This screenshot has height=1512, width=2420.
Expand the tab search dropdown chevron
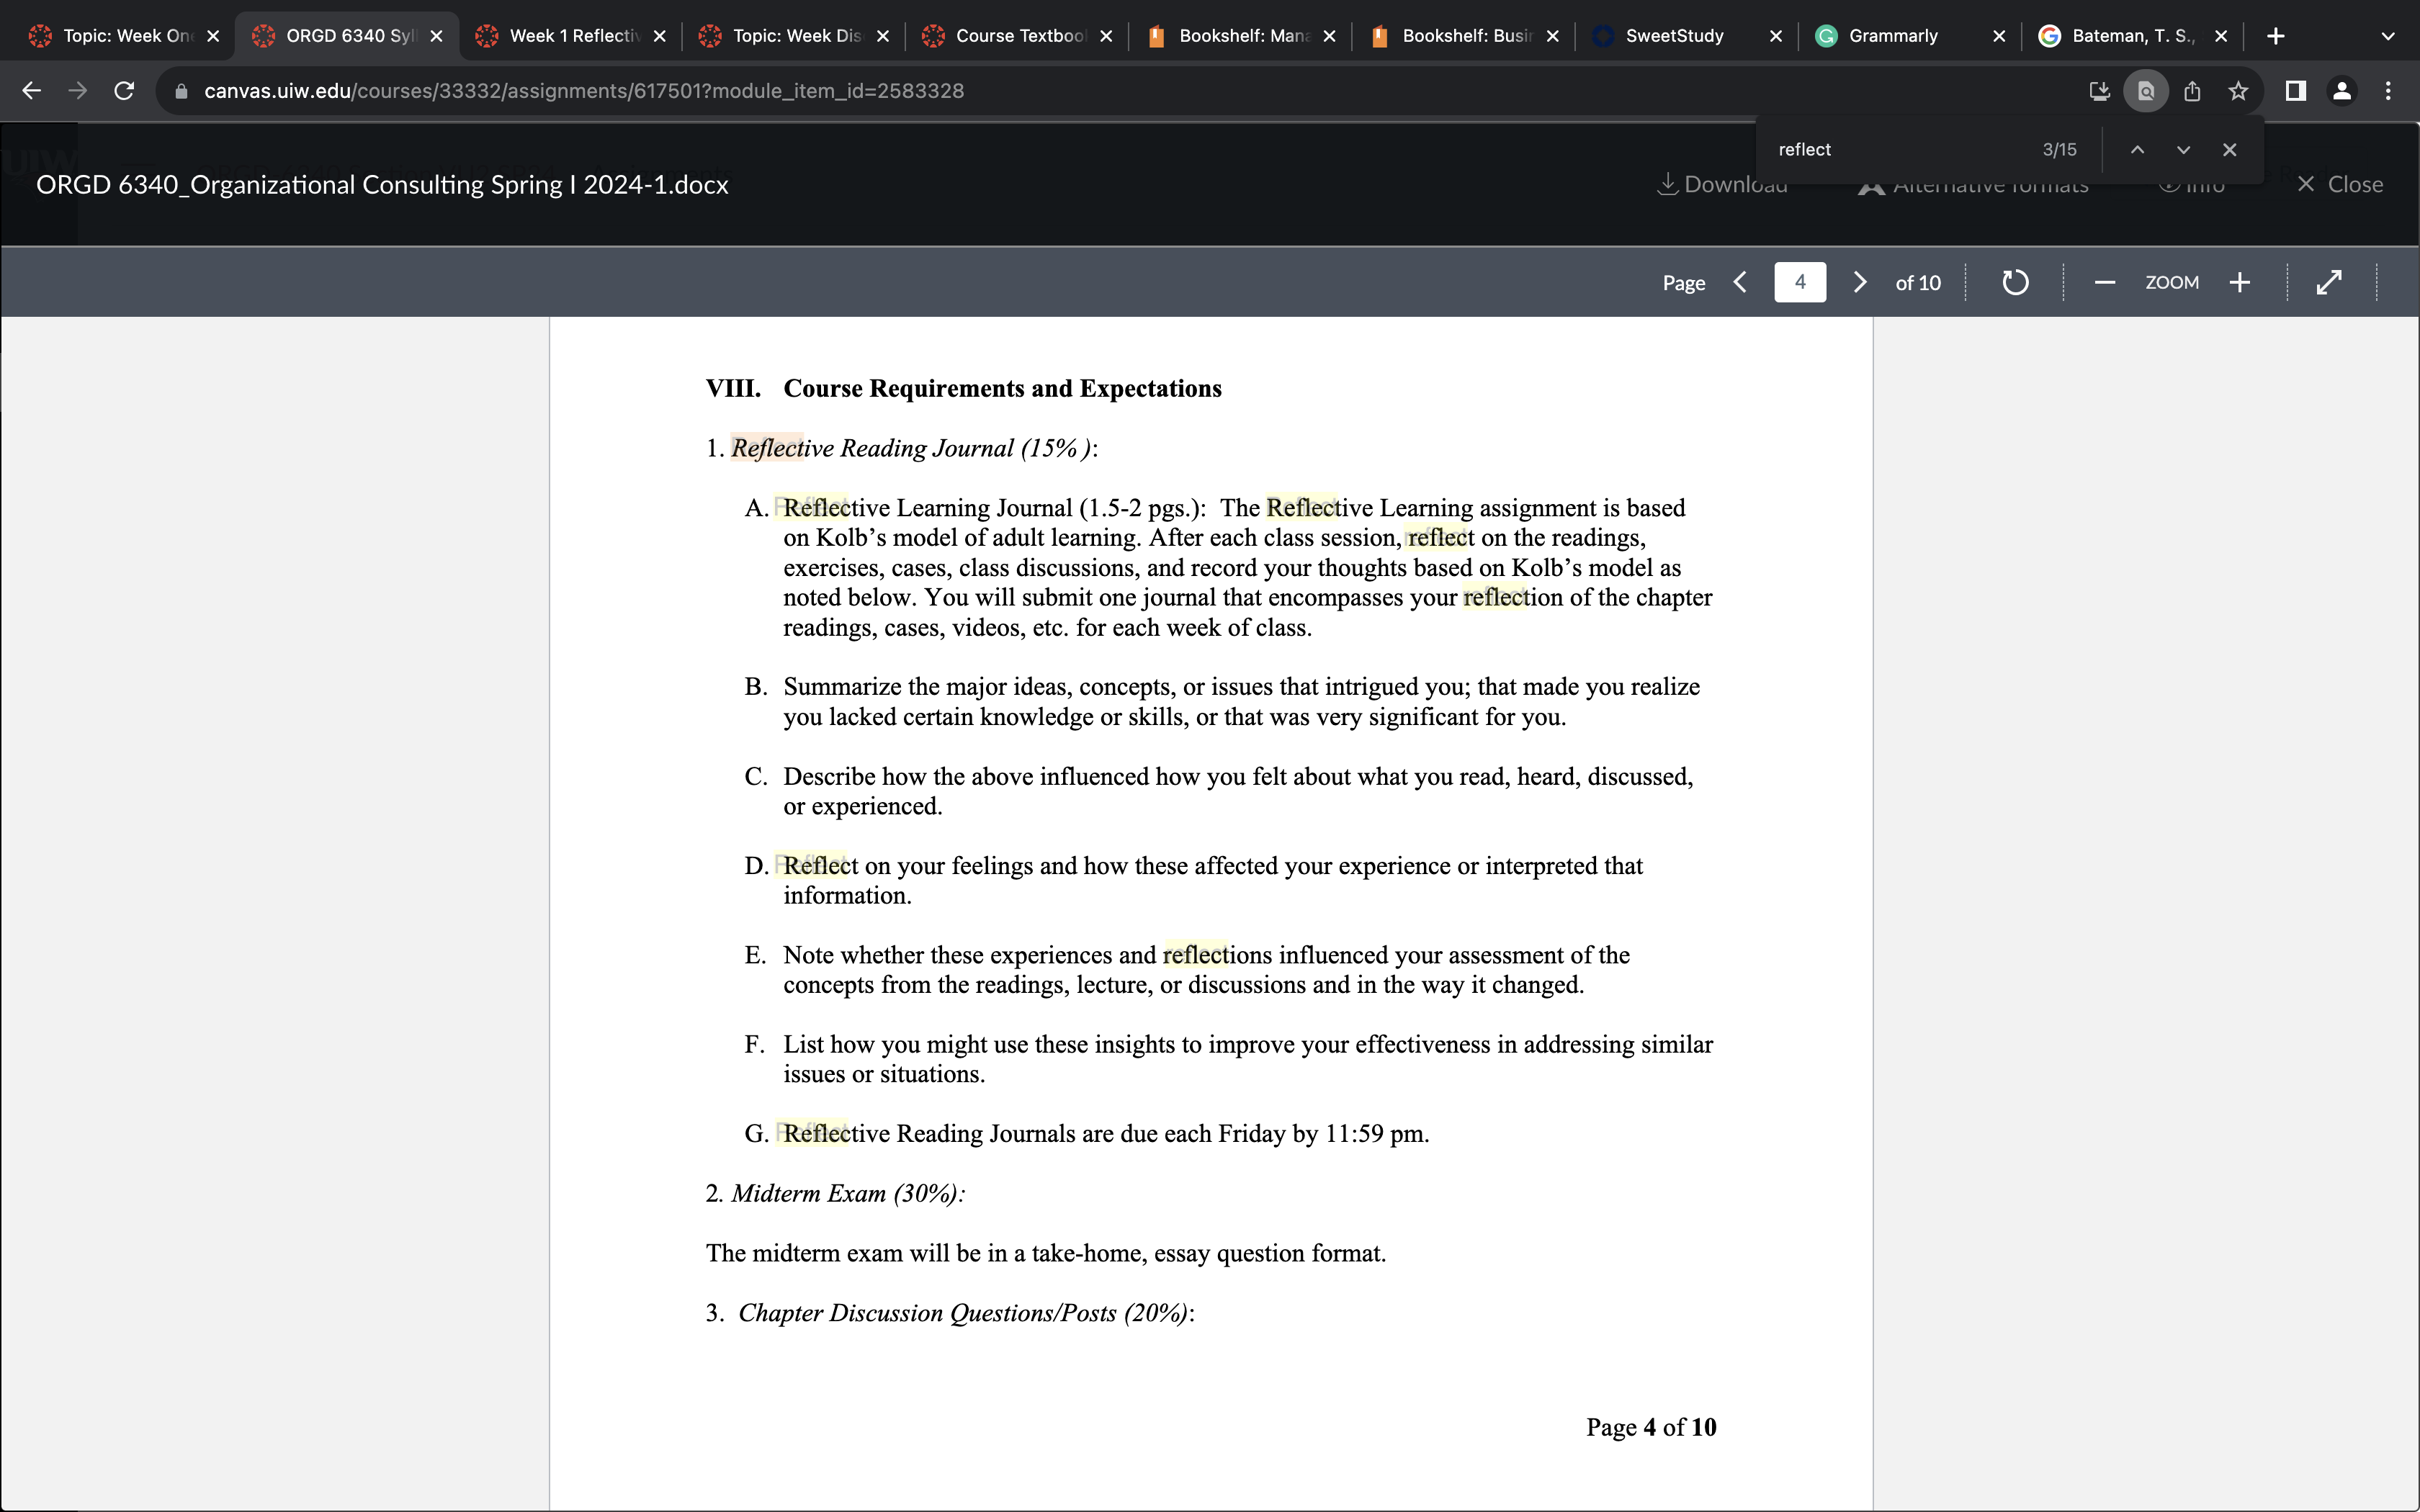(2388, 36)
